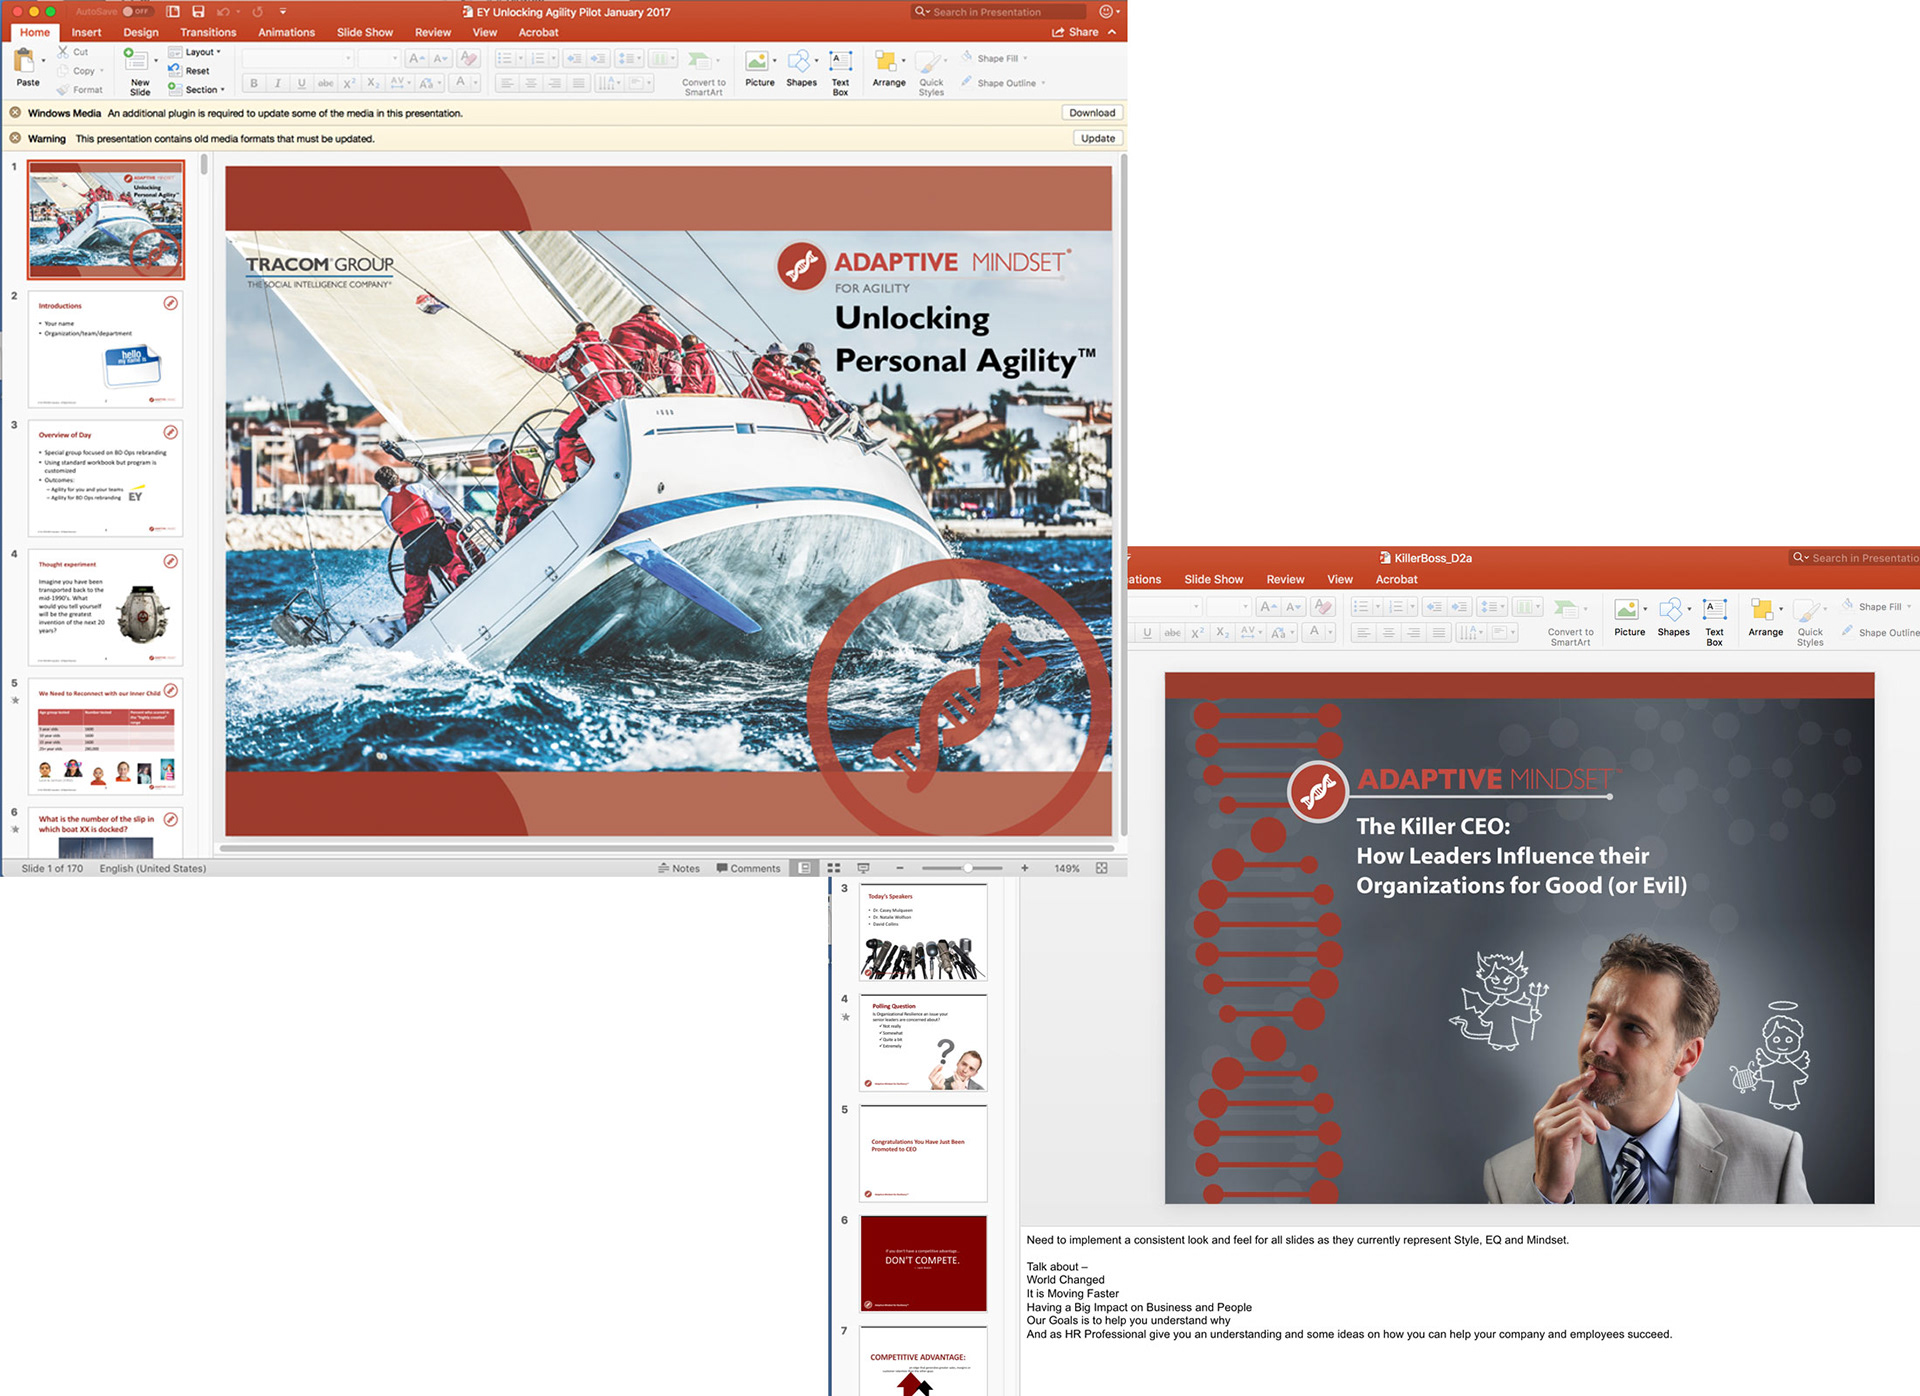Collapse the ribbon with chevron beside Share

pyautogui.click(x=1112, y=32)
